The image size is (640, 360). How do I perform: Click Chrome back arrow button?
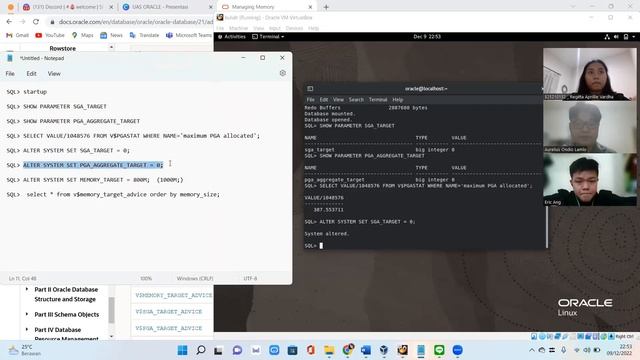pyautogui.click(x=9, y=22)
